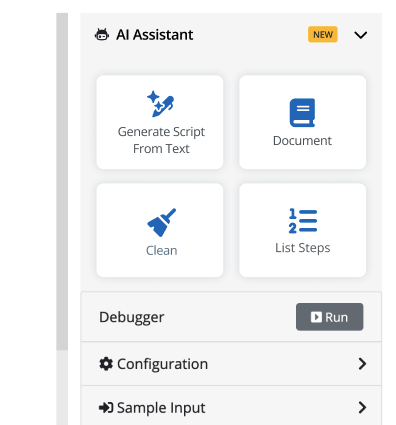The image size is (396, 425).
Task: Click the blue book Document icon
Action: (302, 113)
